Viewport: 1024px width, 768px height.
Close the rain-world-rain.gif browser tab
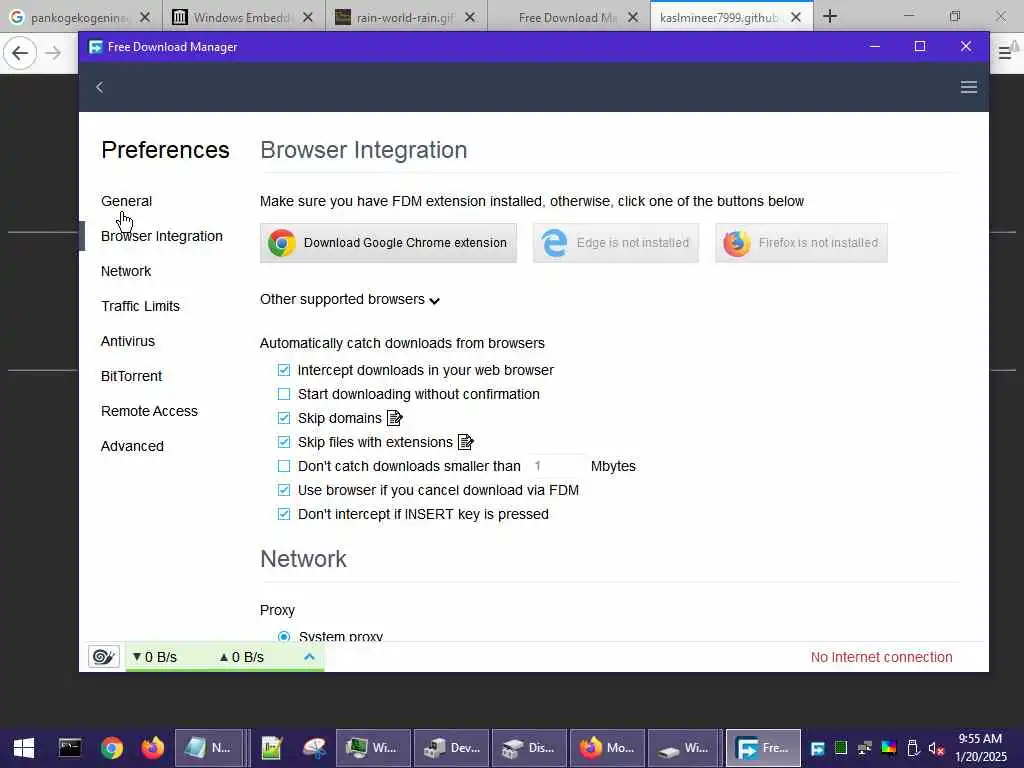(470, 18)
